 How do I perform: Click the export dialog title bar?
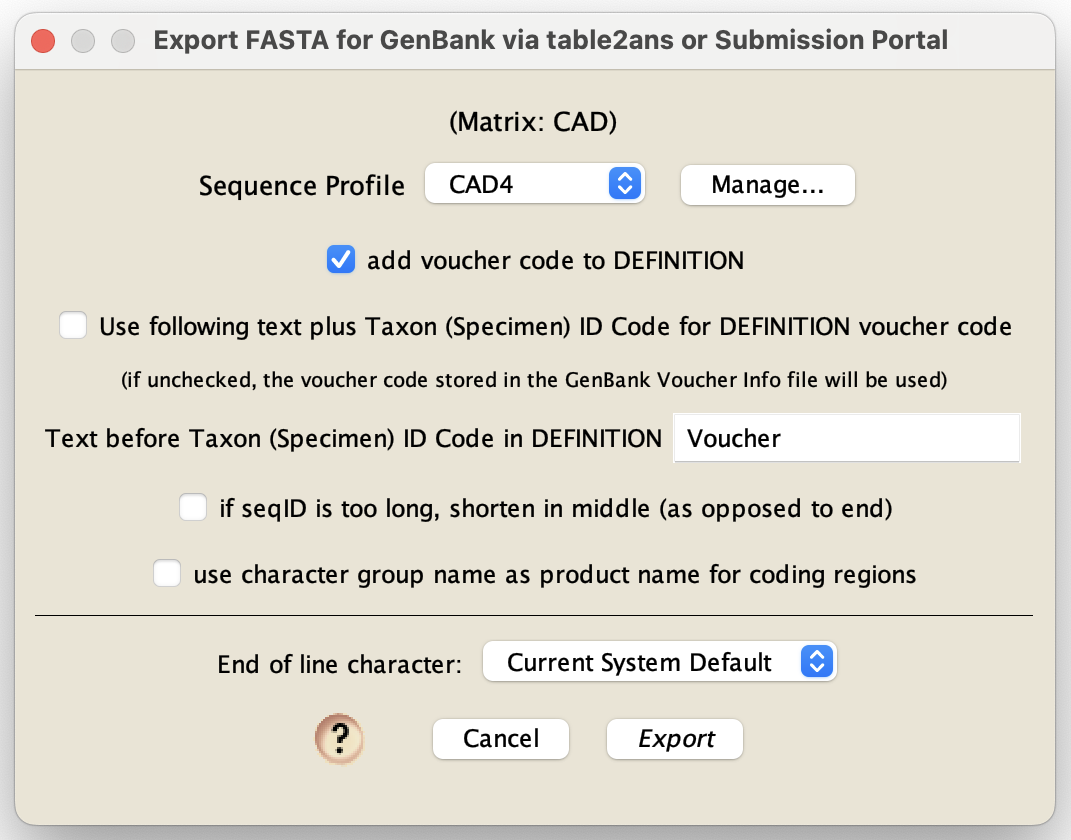pyautogui.click(x=549, y=40)
